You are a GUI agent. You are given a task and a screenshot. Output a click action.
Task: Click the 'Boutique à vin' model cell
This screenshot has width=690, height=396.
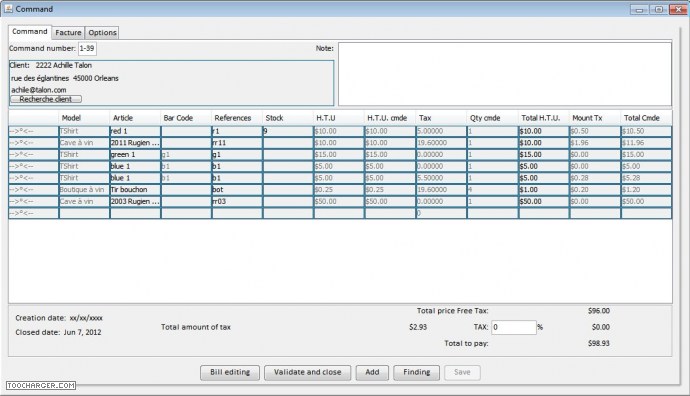pos(84,190)
